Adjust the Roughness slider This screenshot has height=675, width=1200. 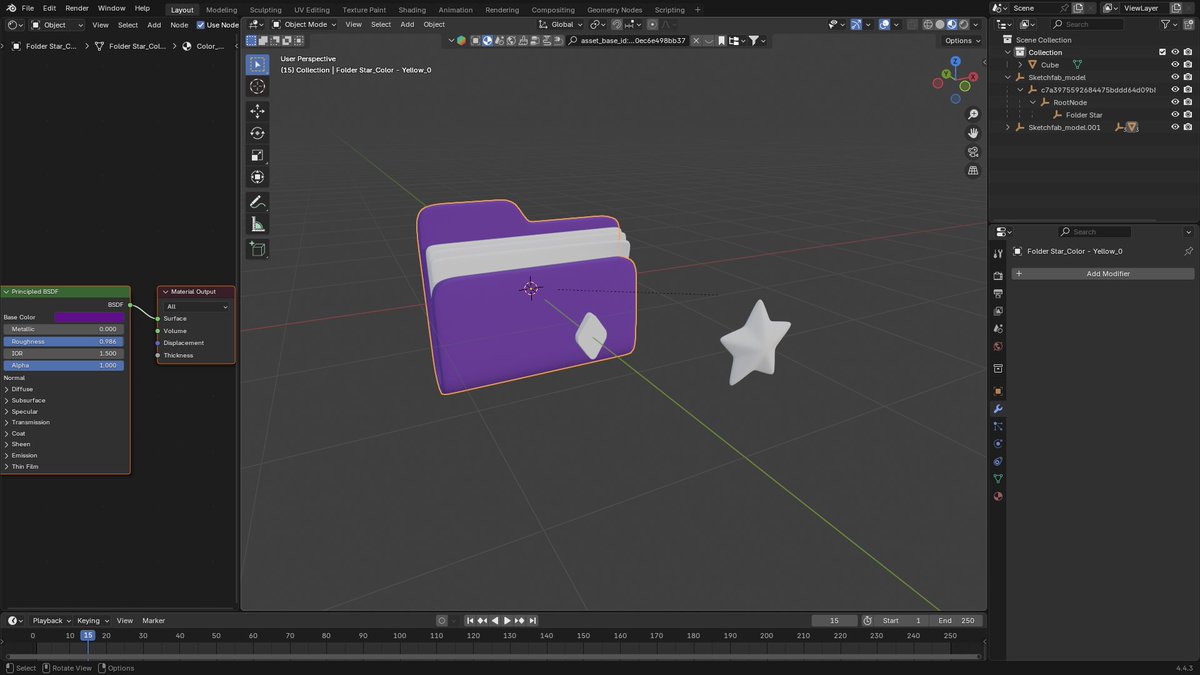coord(64,341)
